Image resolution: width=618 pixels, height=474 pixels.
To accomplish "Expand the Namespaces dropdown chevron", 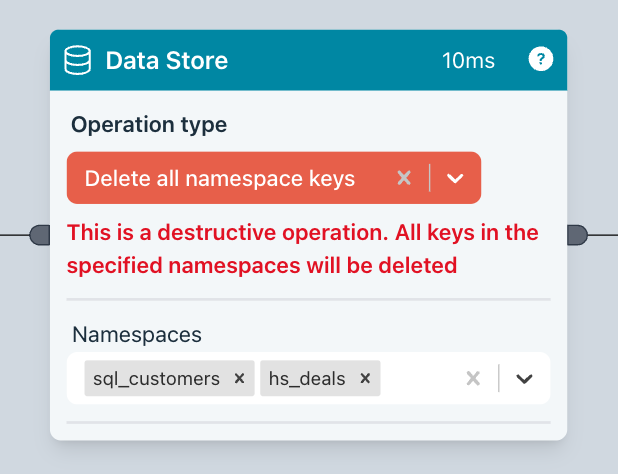I will [524, 379].
